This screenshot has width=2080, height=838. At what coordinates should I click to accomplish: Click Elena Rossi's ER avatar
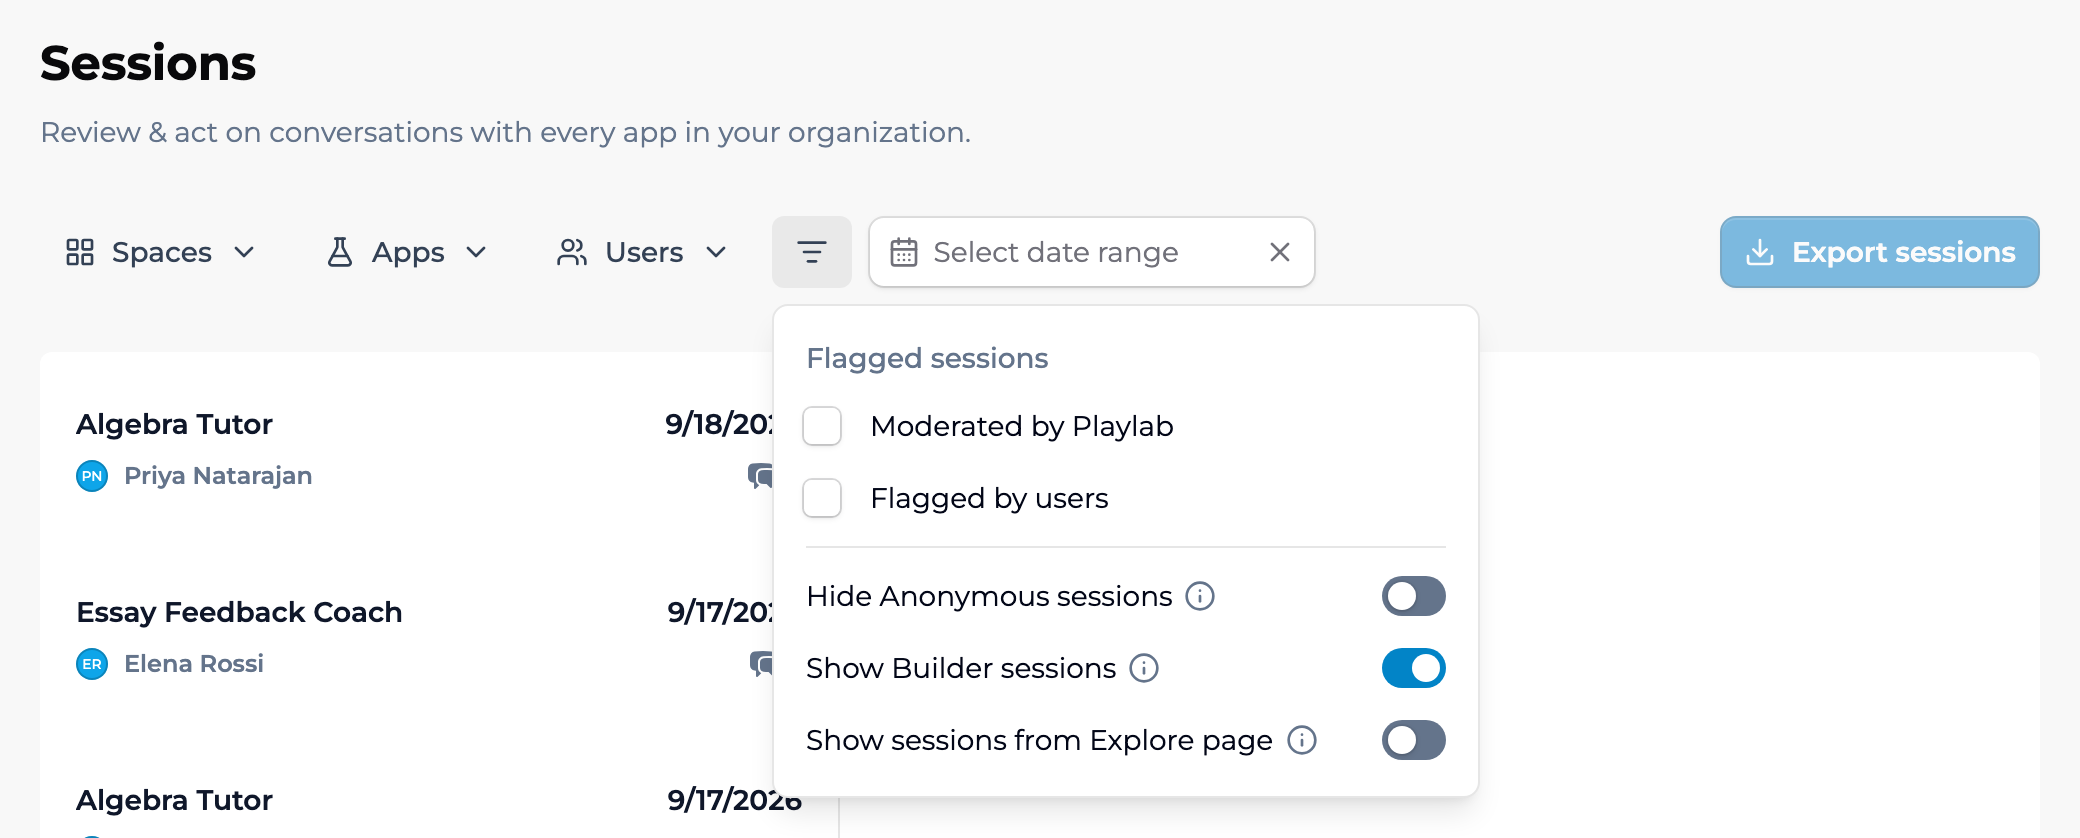coord(92,664)
